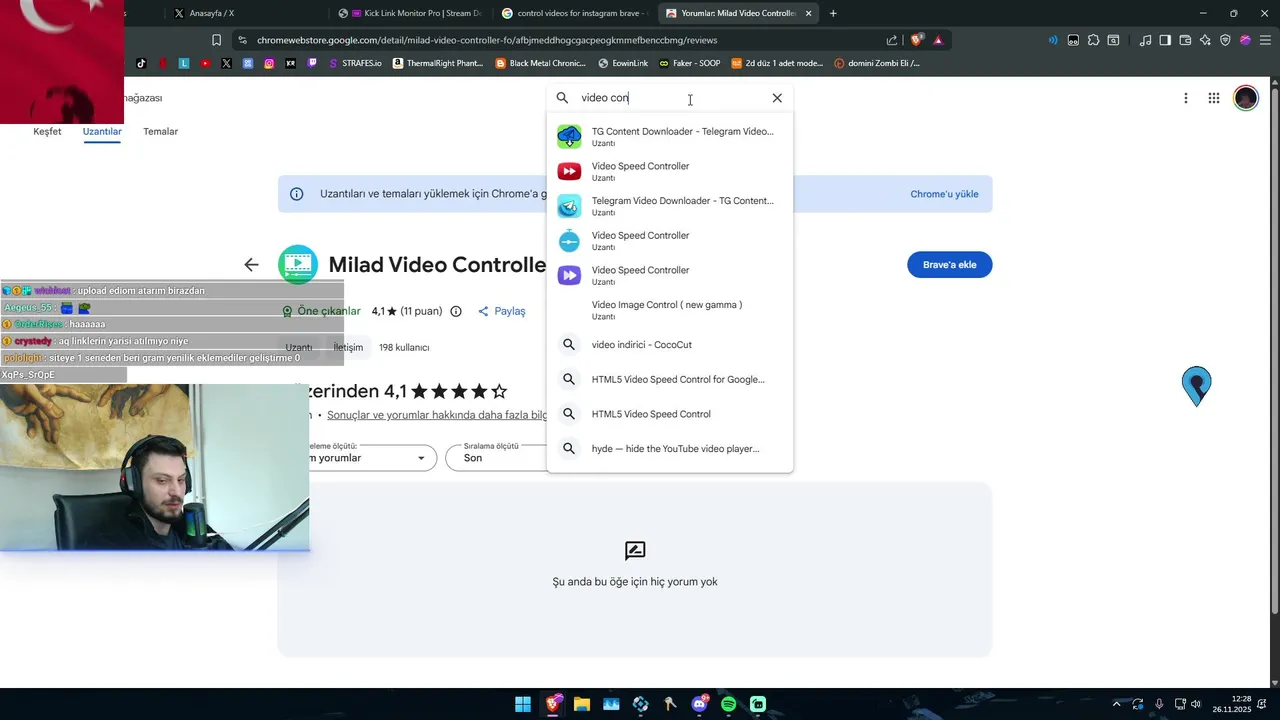Expand the 'Son' sort order dropdown
The height and width of the screenshot is (720, 1280).
click(x=498, y=458)
